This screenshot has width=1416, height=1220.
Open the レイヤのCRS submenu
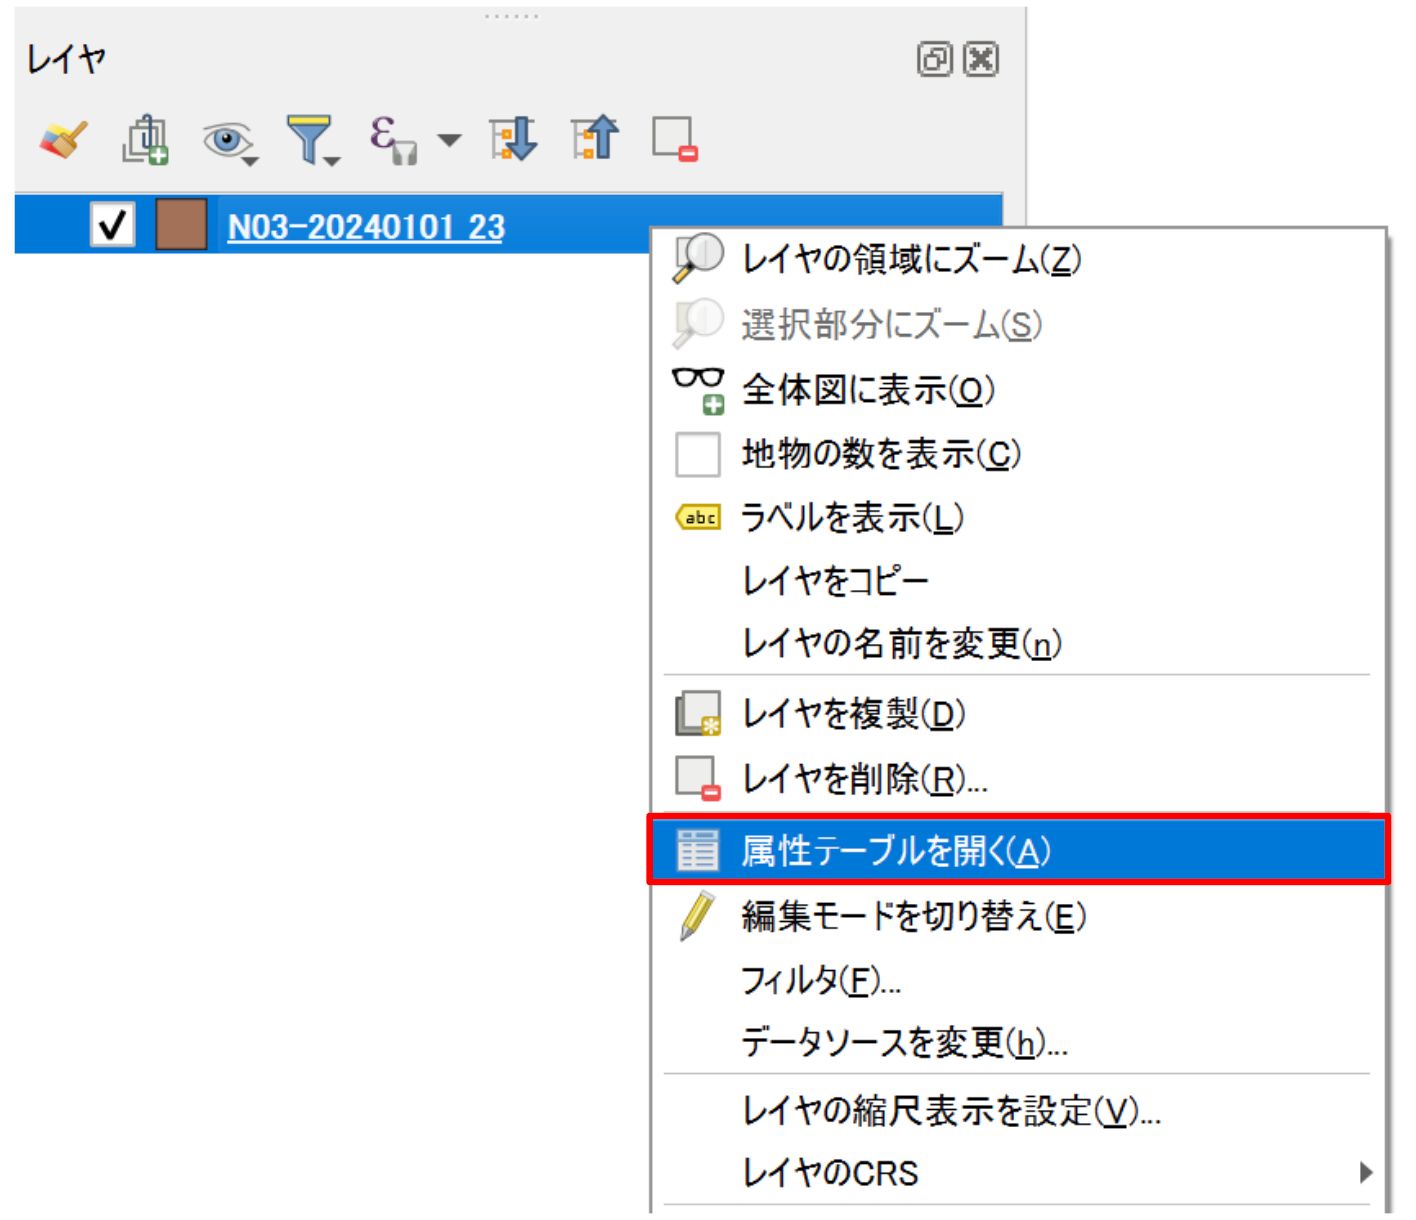(1018, 1173)
